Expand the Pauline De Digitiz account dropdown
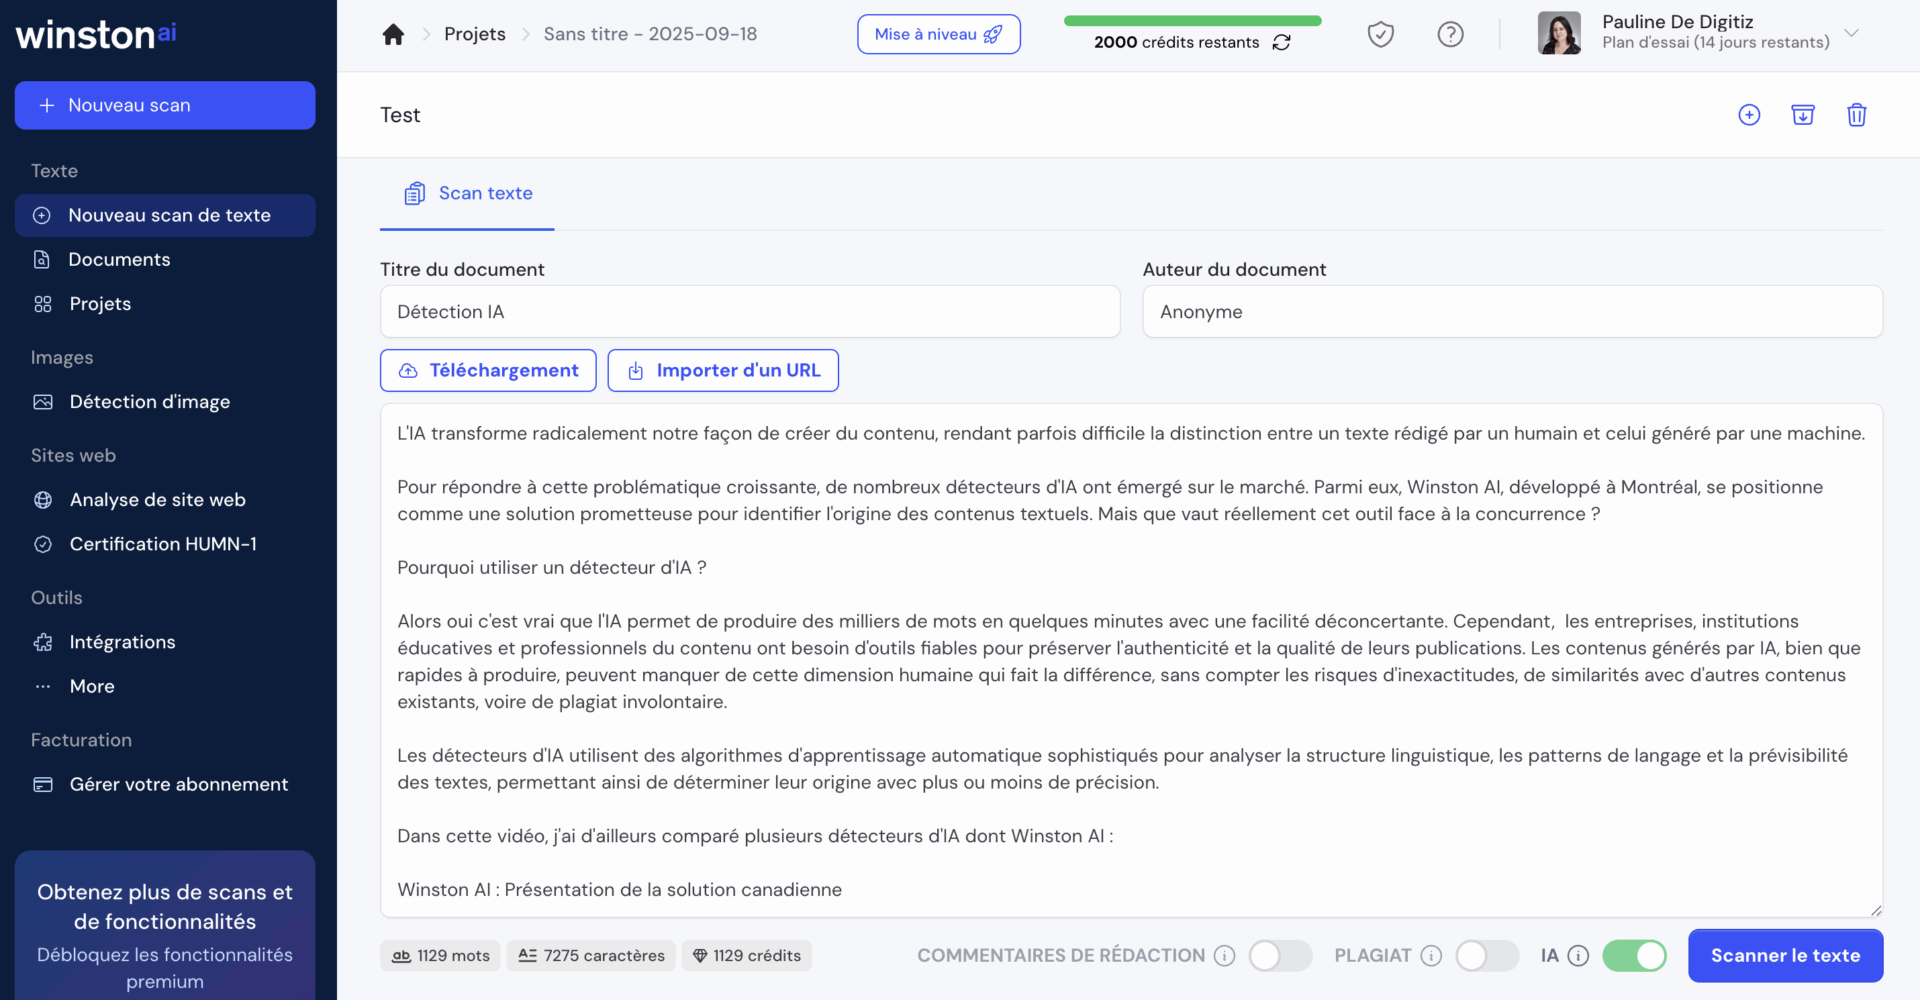The width and height of the screenshot is (1920, 1000). tap(1852, 33)
